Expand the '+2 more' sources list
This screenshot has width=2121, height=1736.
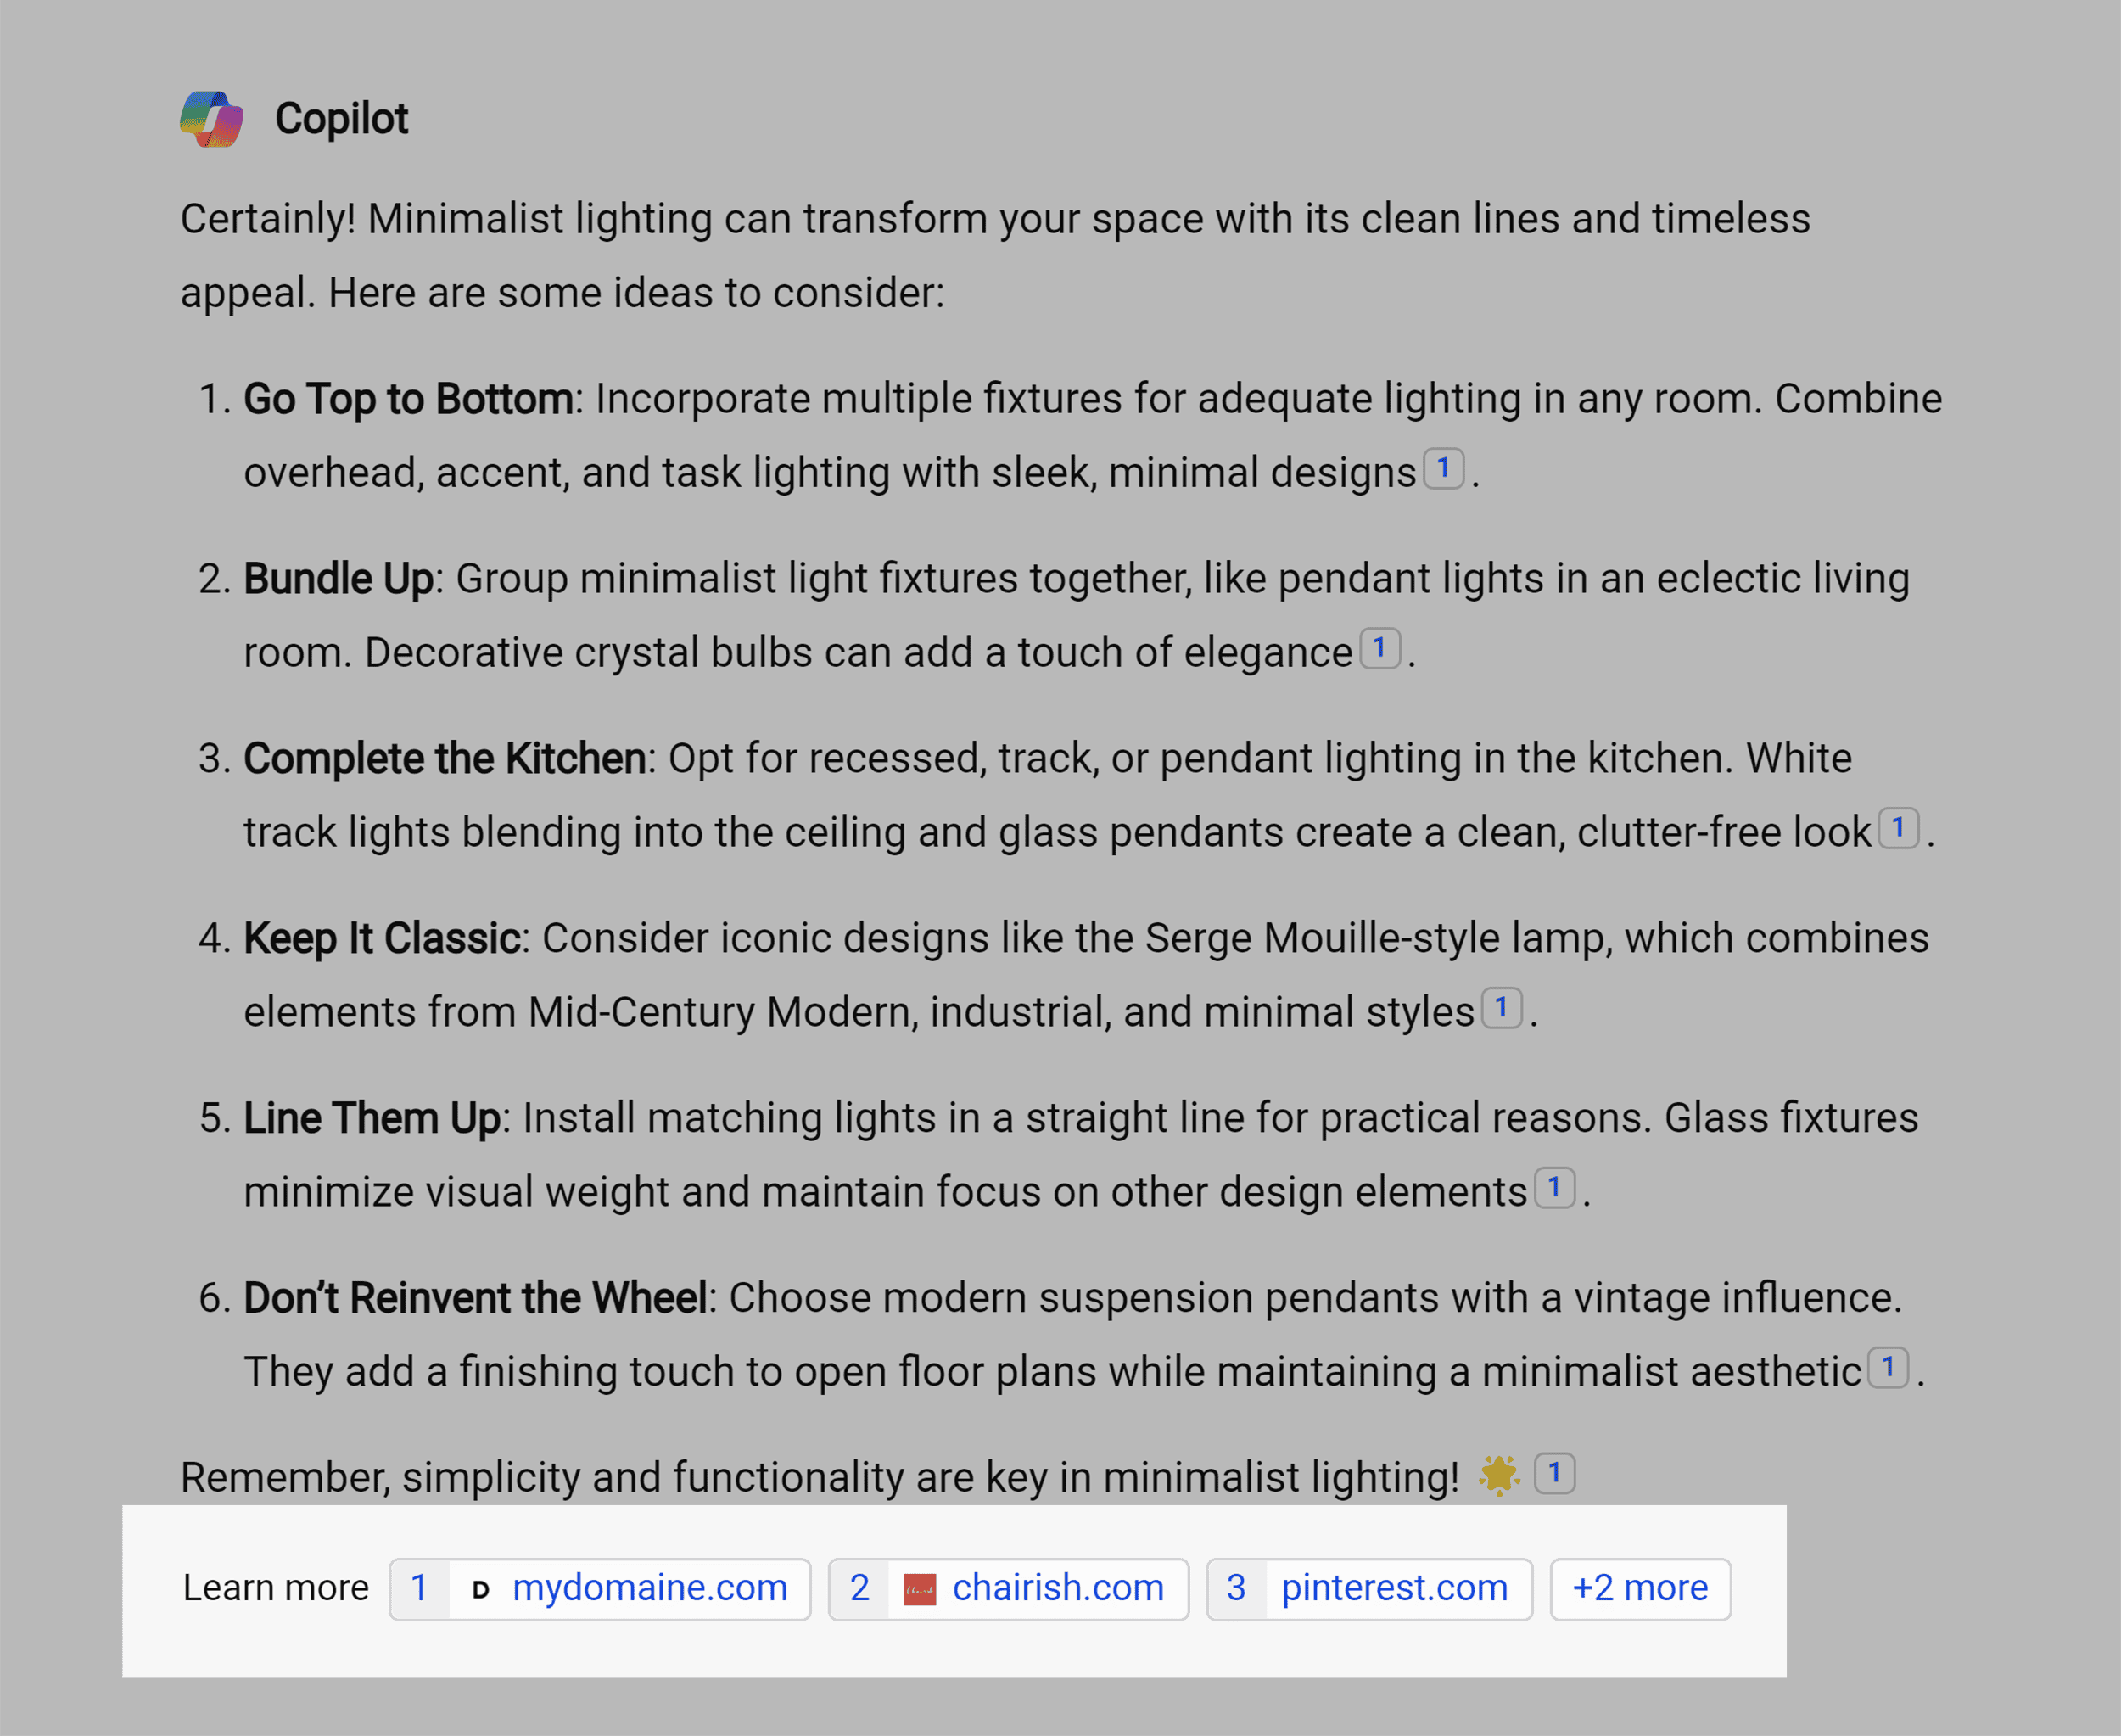tap(1640, 1588)
